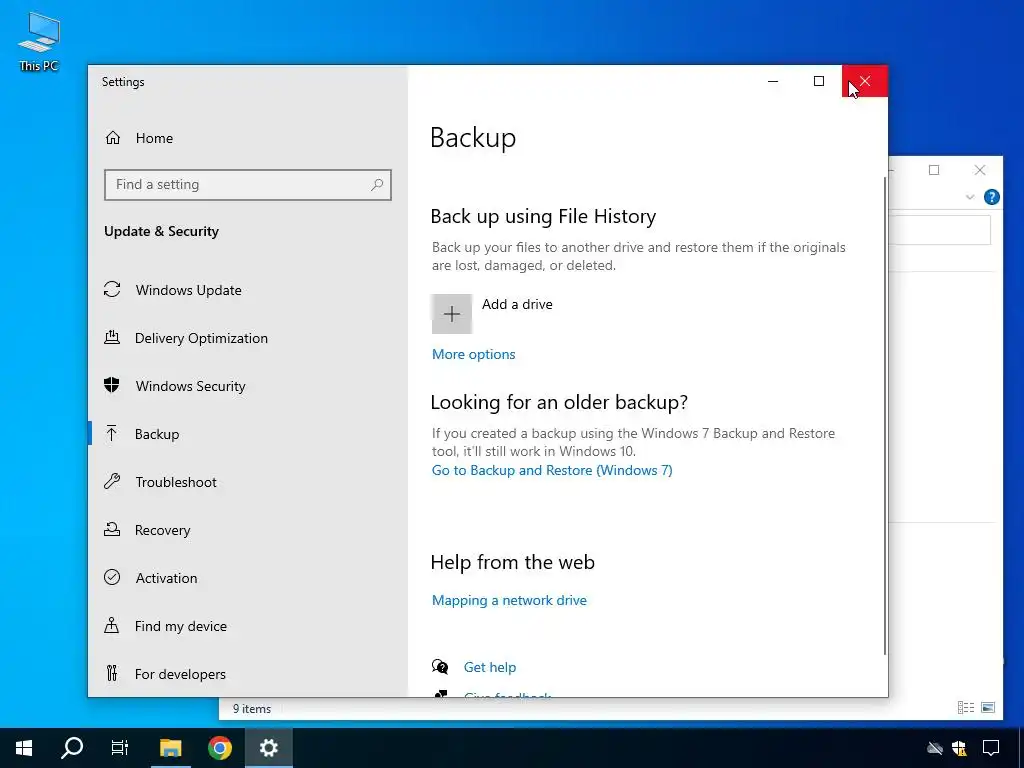This screenshot has height=768, width=1024.
Task: Click the house icon beside Home
Action: click(x=112, y=138)
